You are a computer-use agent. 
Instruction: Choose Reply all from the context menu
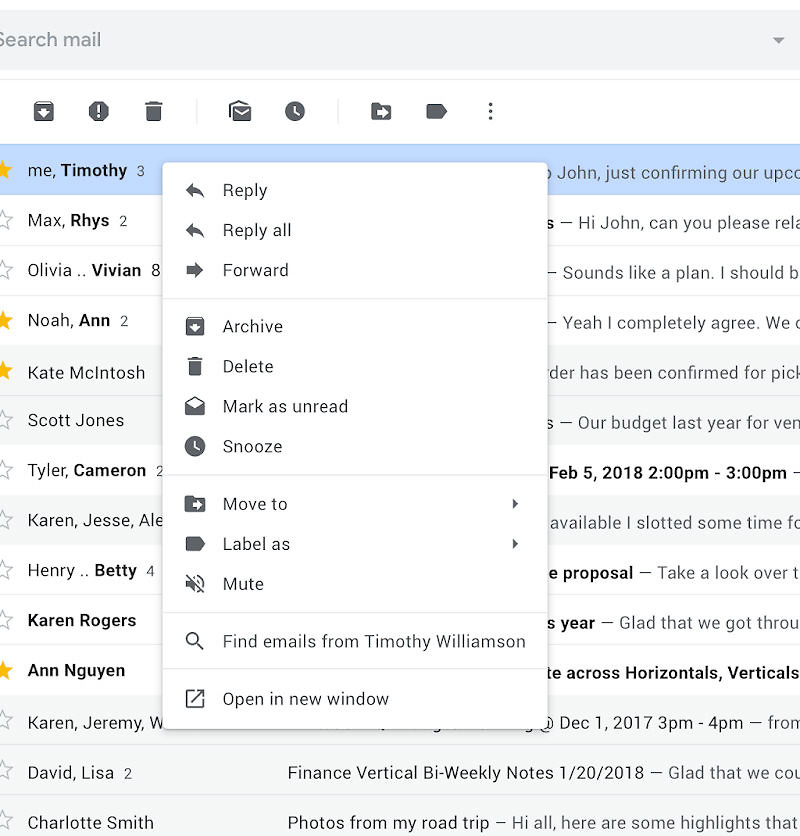tap(257, 230)
